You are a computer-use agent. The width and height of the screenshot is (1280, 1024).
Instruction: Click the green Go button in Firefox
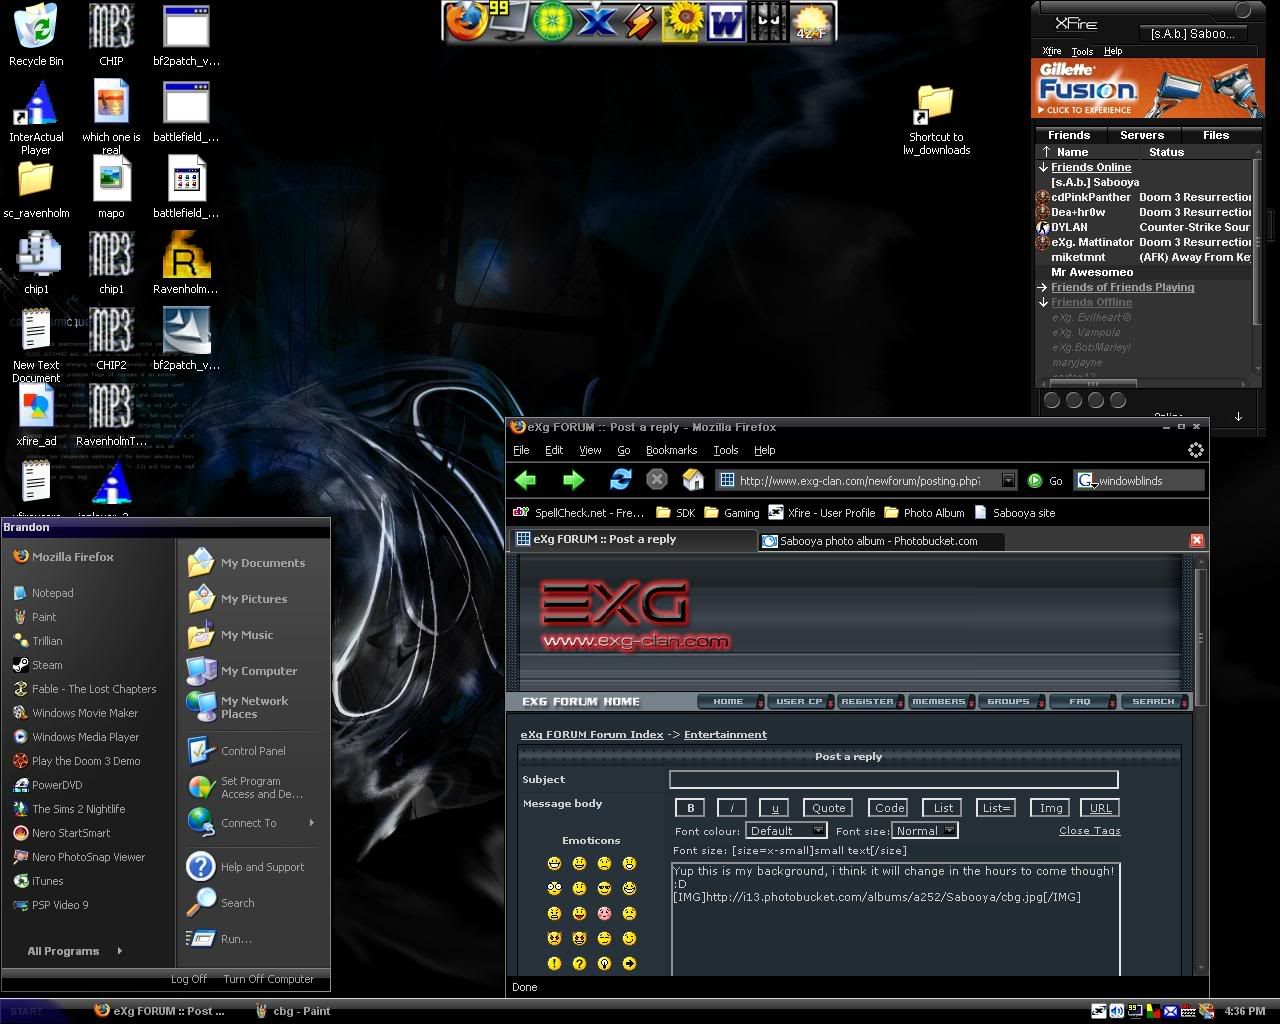click(1045, 481)
